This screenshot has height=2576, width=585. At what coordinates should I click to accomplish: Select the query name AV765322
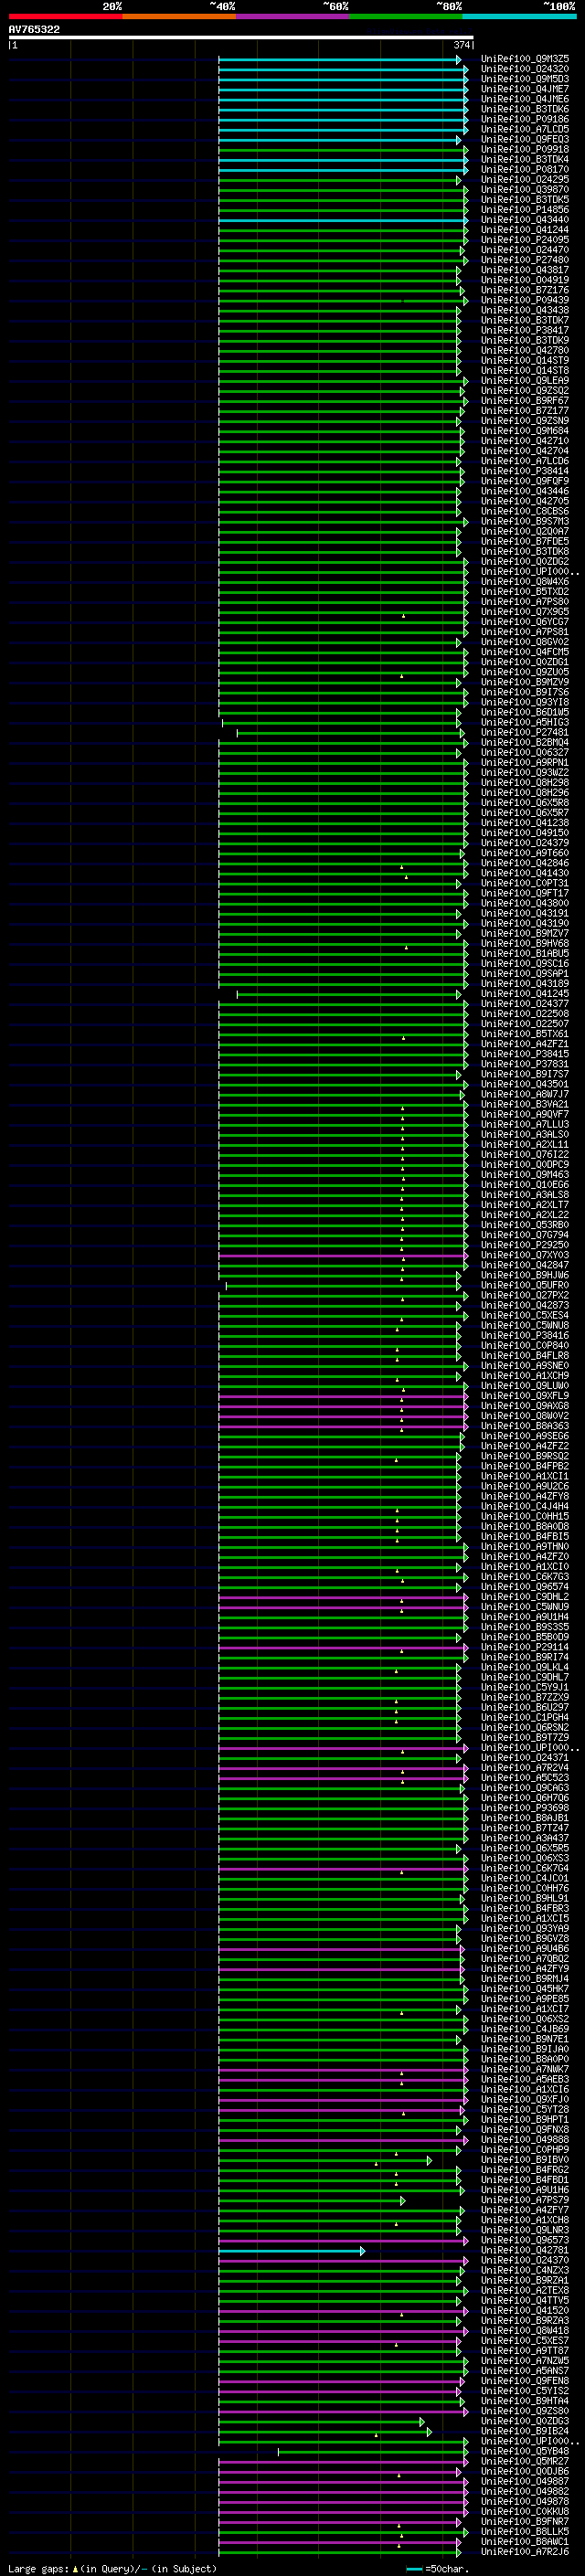pos(34,29)
